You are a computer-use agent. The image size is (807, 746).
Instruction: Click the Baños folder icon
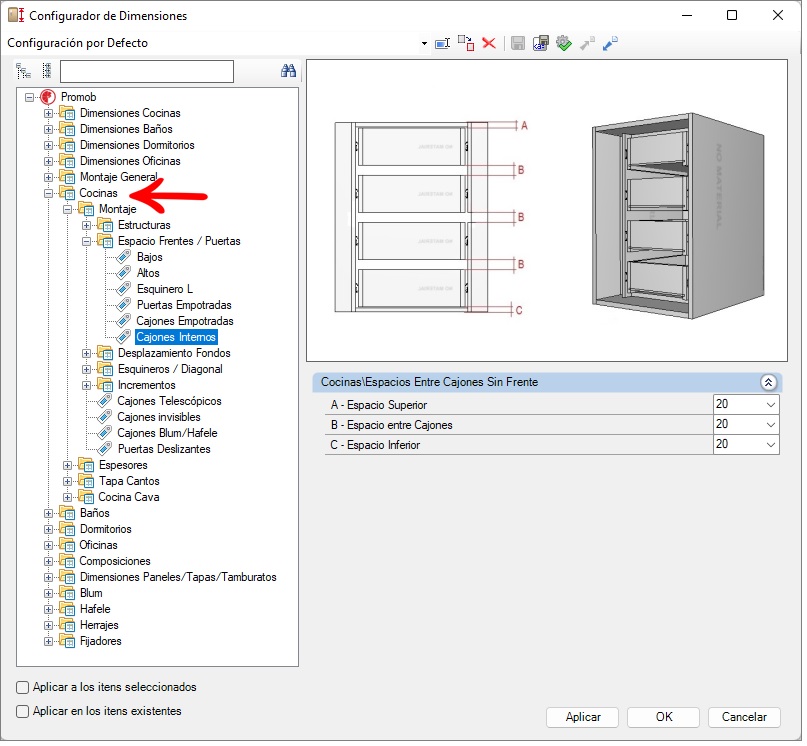pyautogui.click(x=67, y=513)
